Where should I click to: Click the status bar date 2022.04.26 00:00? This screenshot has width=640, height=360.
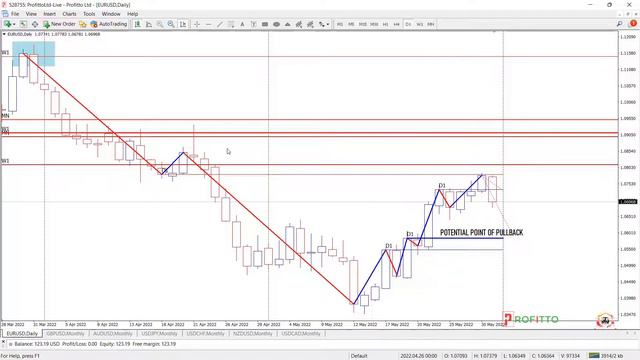click(418, 356)
